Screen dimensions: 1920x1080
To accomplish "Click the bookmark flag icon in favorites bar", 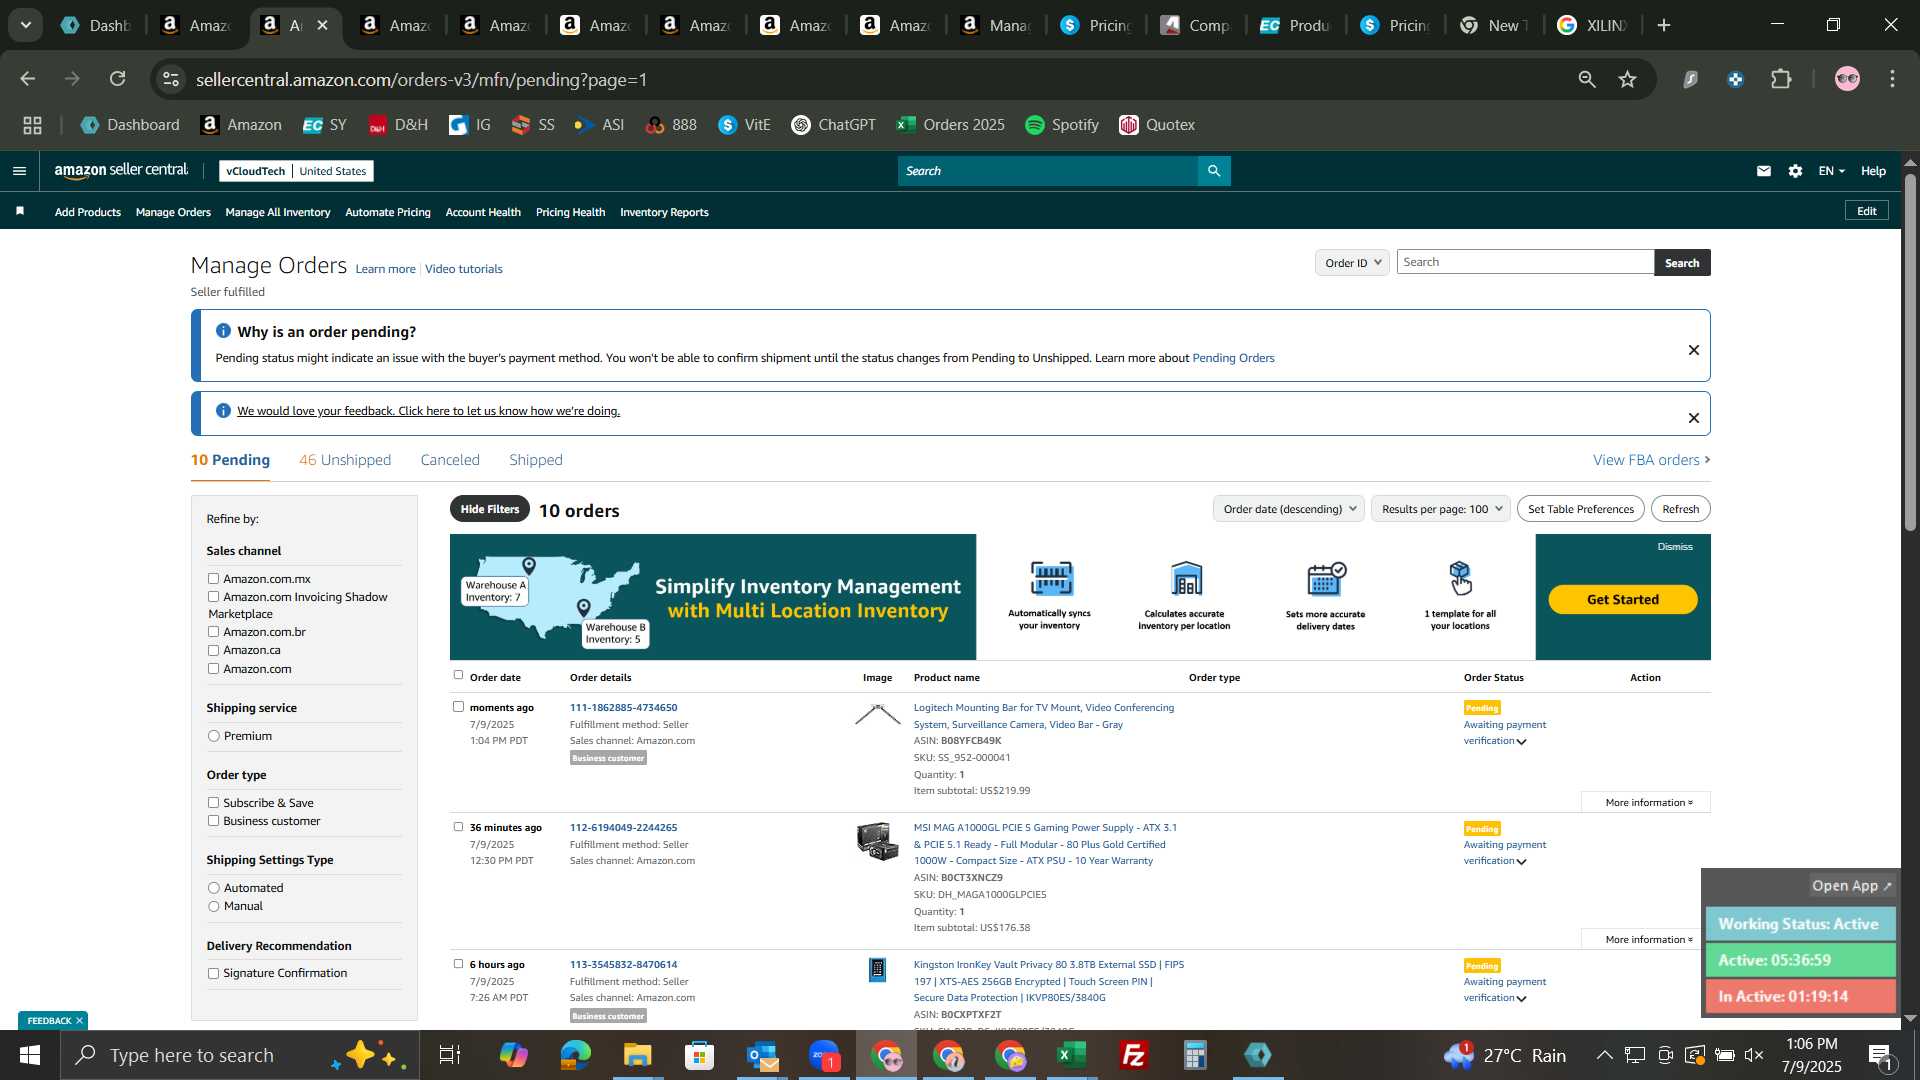I will (20, 211).
